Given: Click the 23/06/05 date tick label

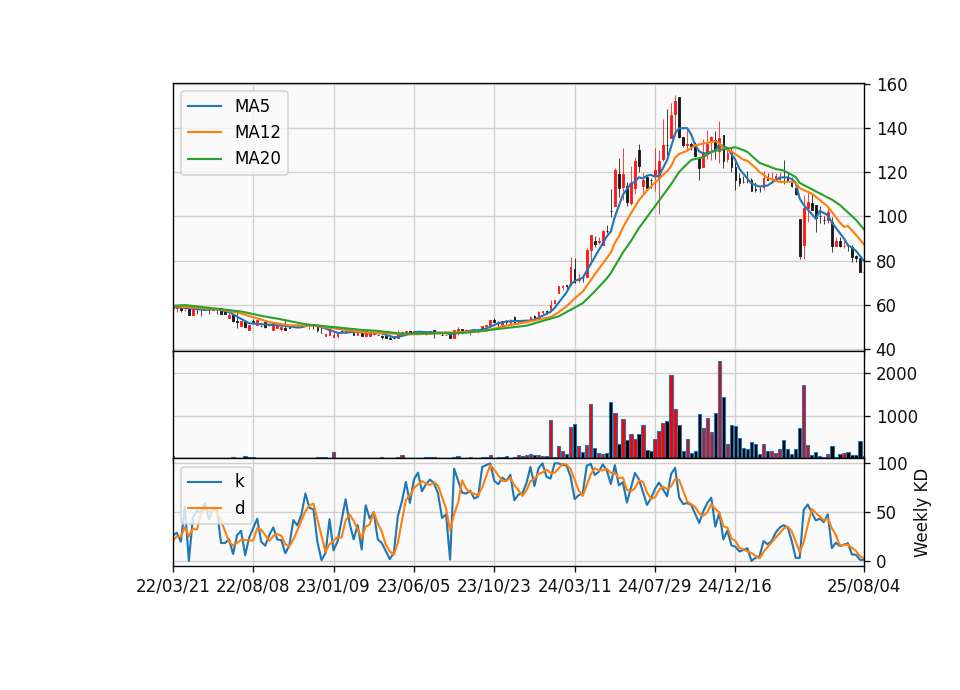Looking at the screenshot, I should coord(413,586).
